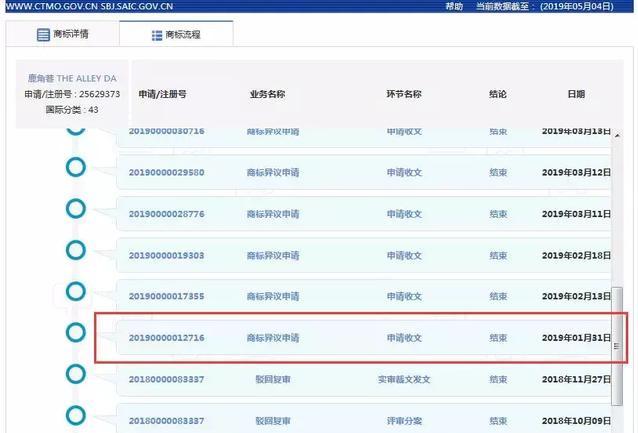
Task: Click the 日期 column header
Action: (576, 94)
